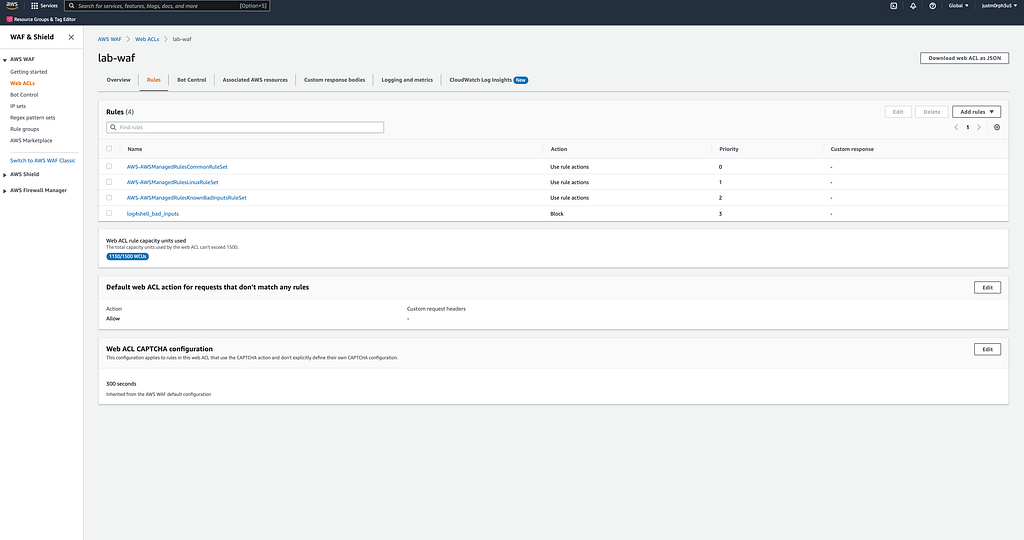Check the AWSManagedRulesCommonRuleSet row checkbox
This screenshot has width=1024, height=540.
pos(109,167)
